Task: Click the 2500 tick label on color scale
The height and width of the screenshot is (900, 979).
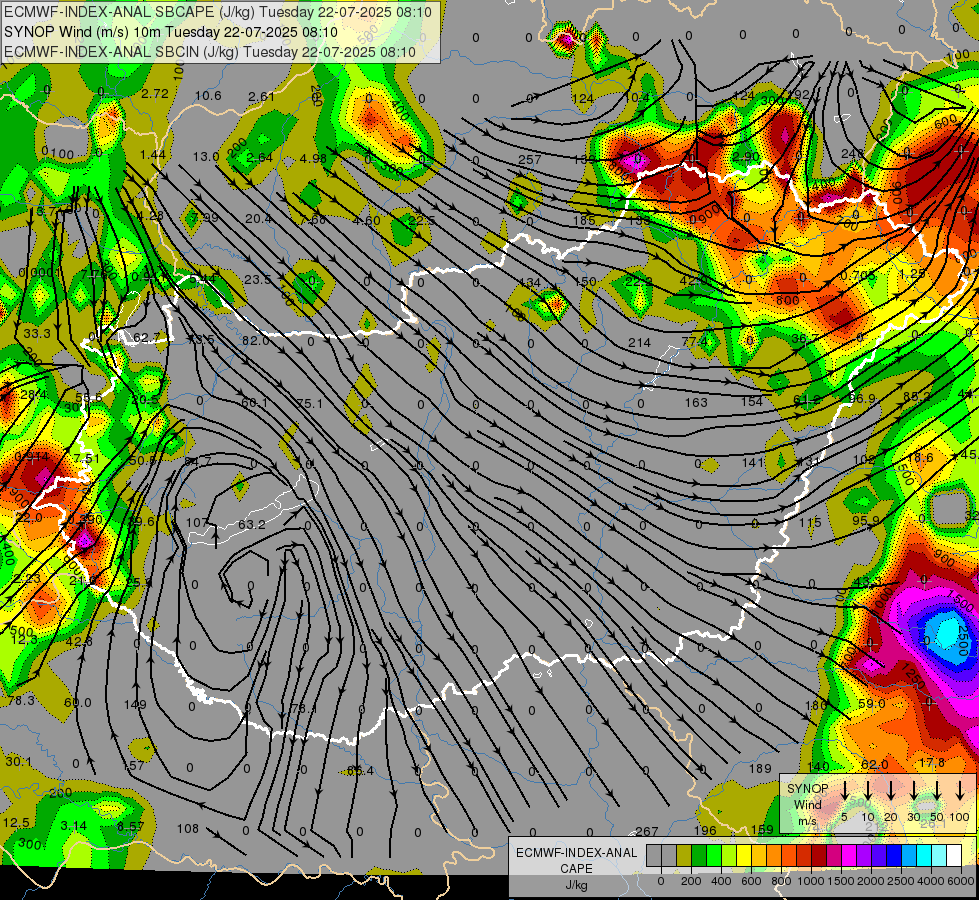Action: coord(901,881)
